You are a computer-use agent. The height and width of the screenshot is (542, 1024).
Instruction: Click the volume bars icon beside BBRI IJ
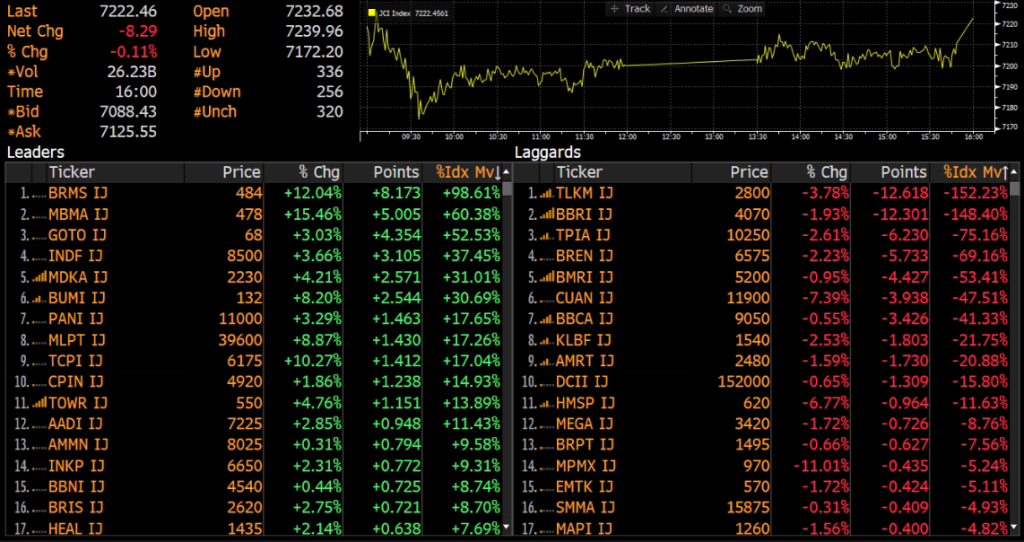click(546, 214)
